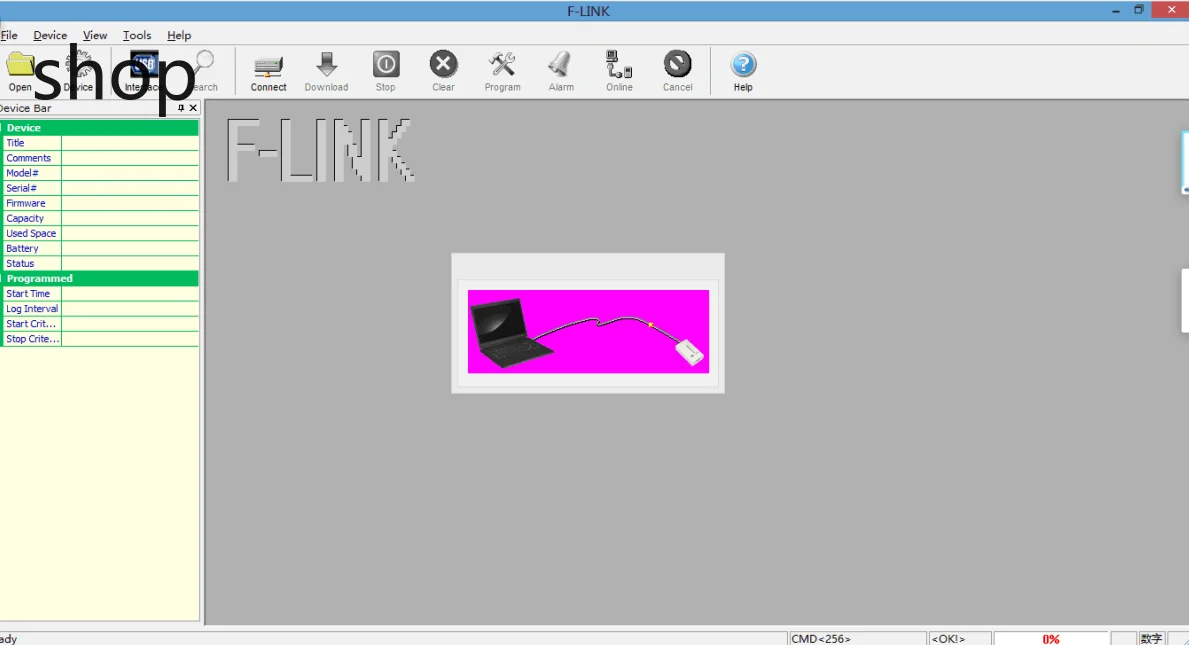Screen dimensions: 1189x645
Task: Click the Model# property row
Action: [99, 174]
